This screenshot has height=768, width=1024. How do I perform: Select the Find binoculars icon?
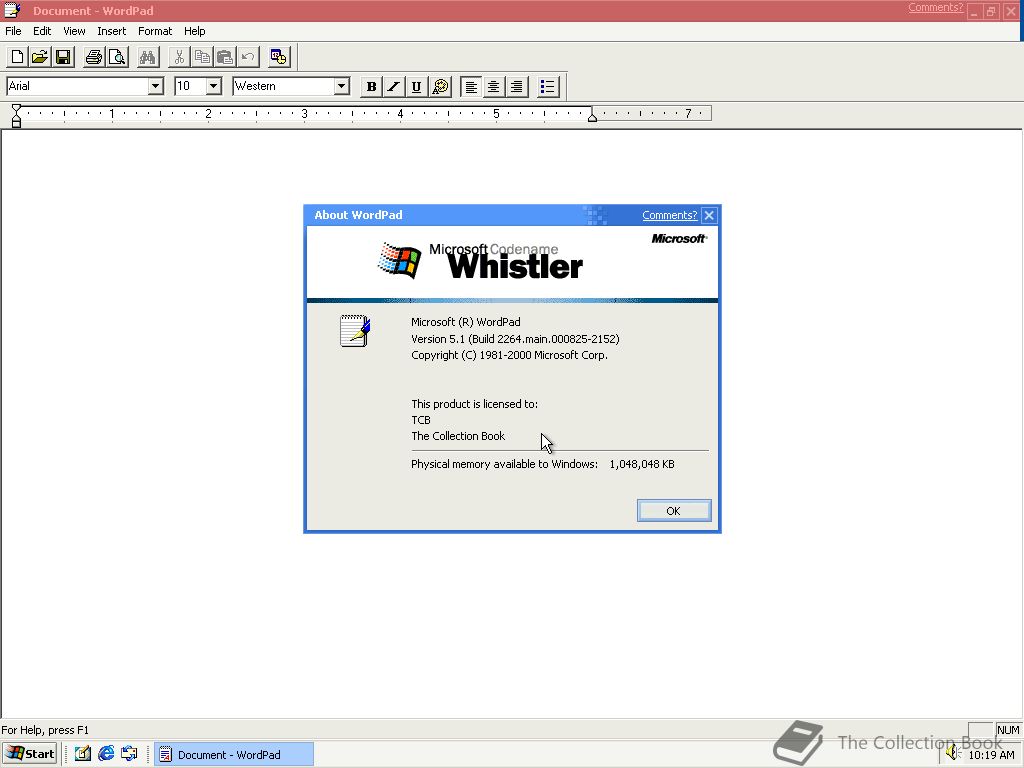148,57
